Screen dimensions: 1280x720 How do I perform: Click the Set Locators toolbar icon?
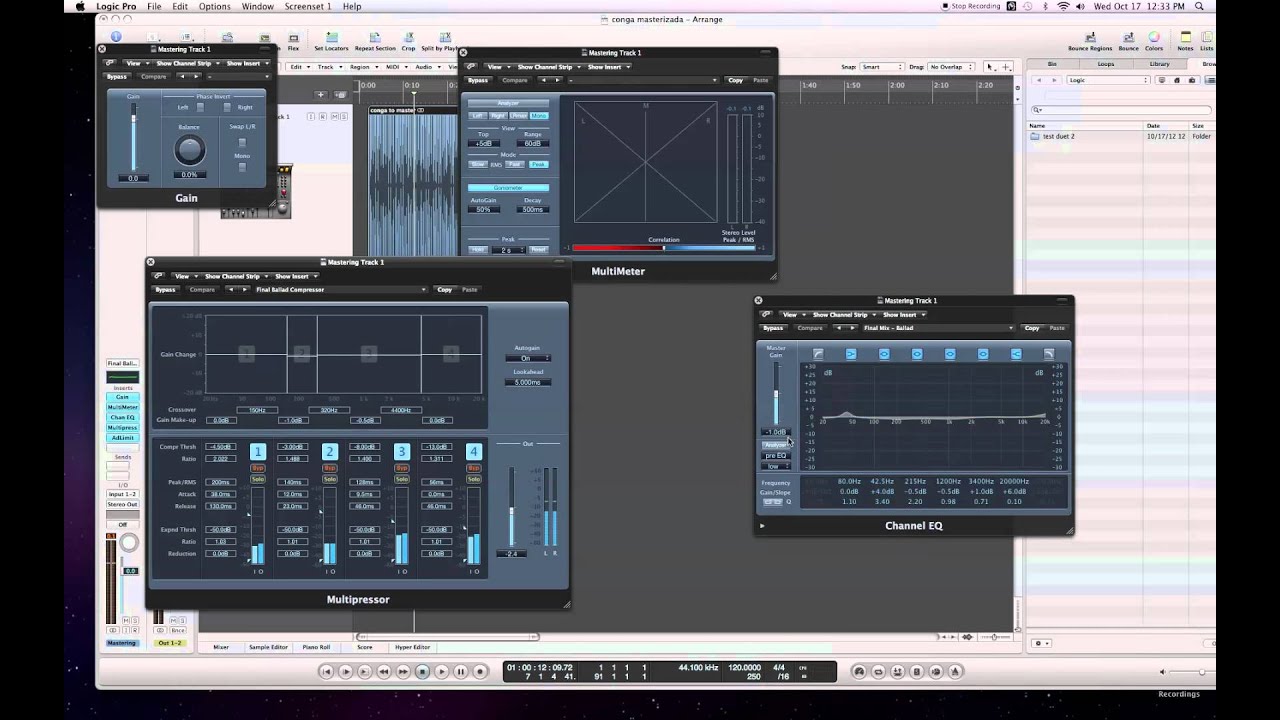tap(331, 38)
